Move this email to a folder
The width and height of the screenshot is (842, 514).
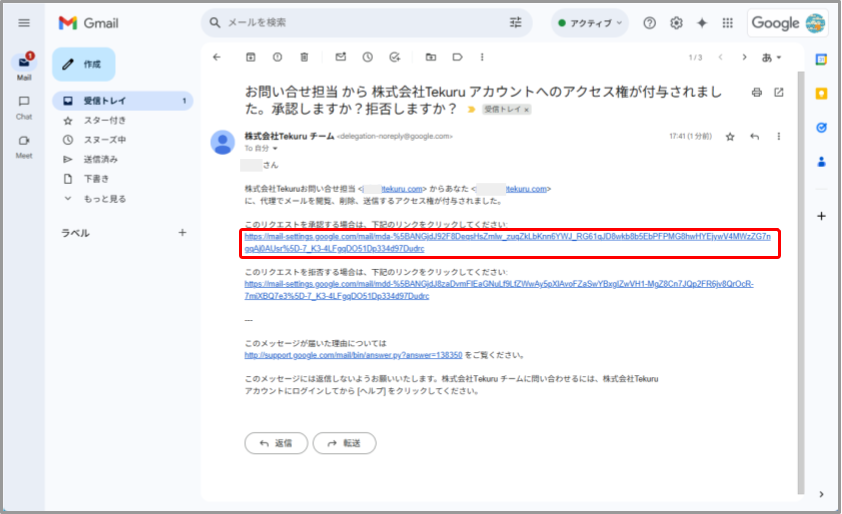[431, 57]
